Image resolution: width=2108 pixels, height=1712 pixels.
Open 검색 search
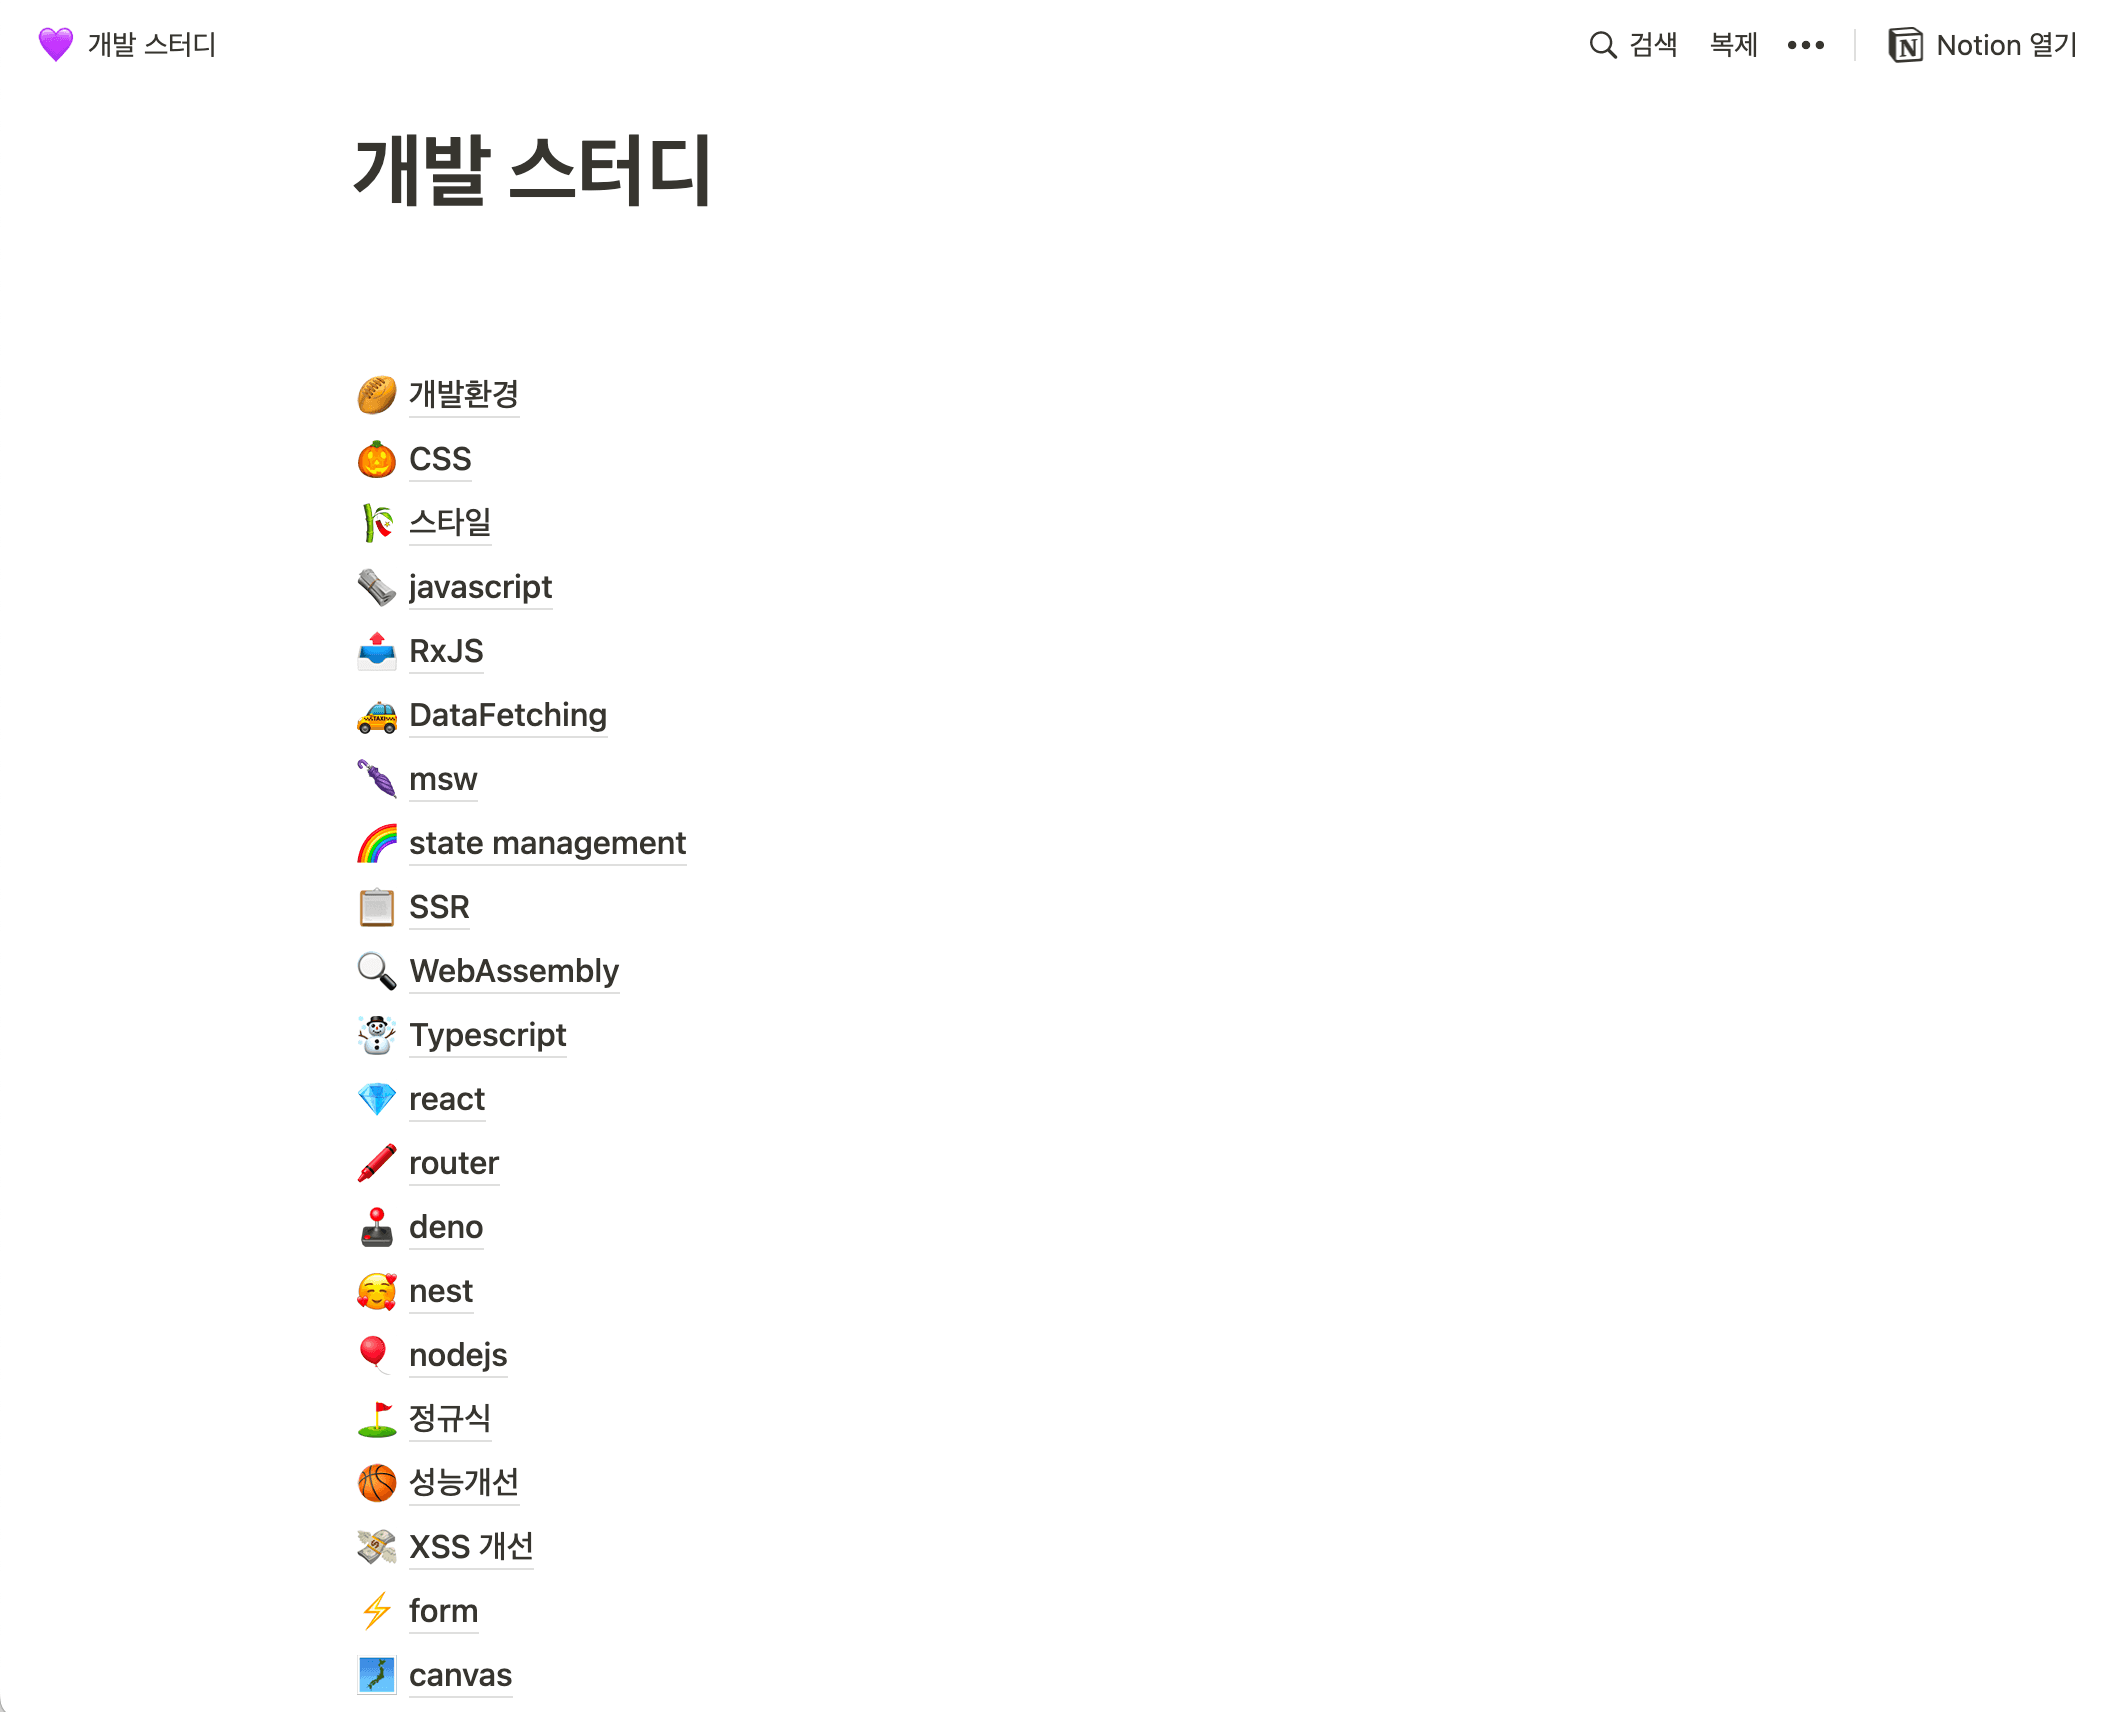(x=1653, y=45)
